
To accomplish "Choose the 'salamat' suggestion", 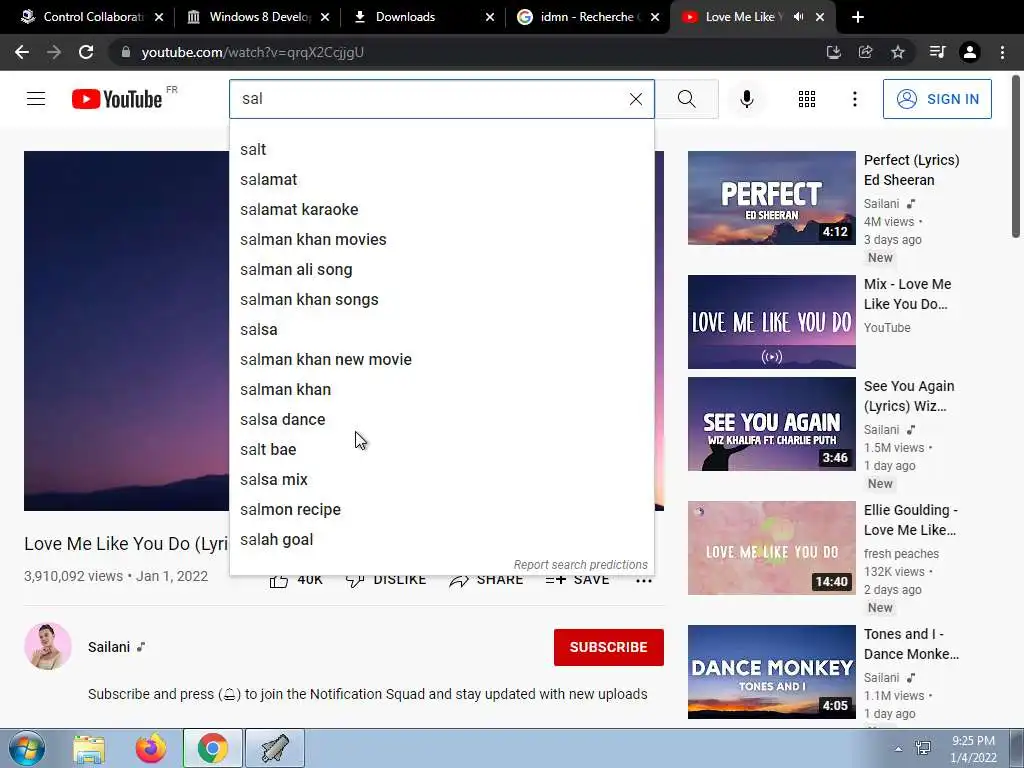I will (441, 180).
